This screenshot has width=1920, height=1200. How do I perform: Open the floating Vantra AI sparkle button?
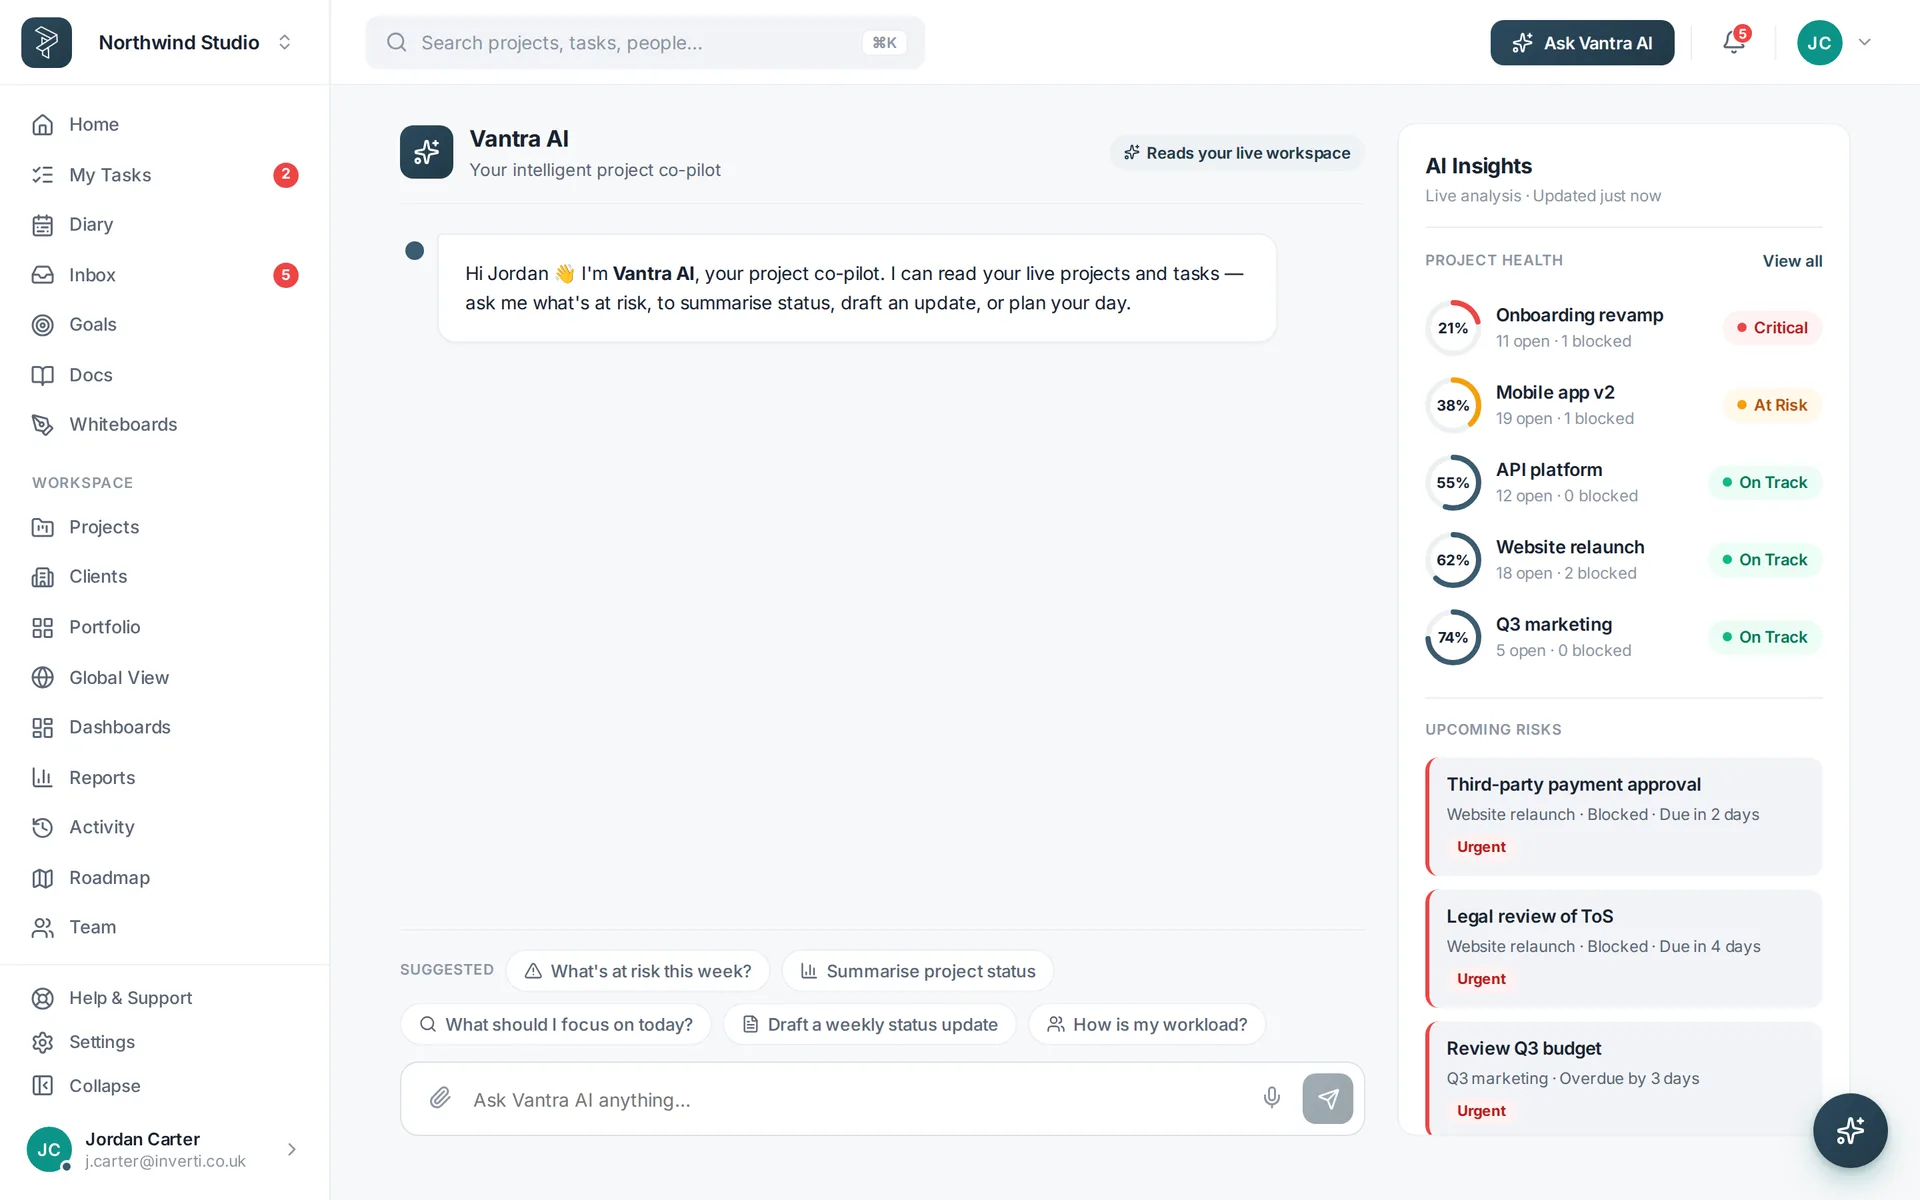click(1850, 1130)
